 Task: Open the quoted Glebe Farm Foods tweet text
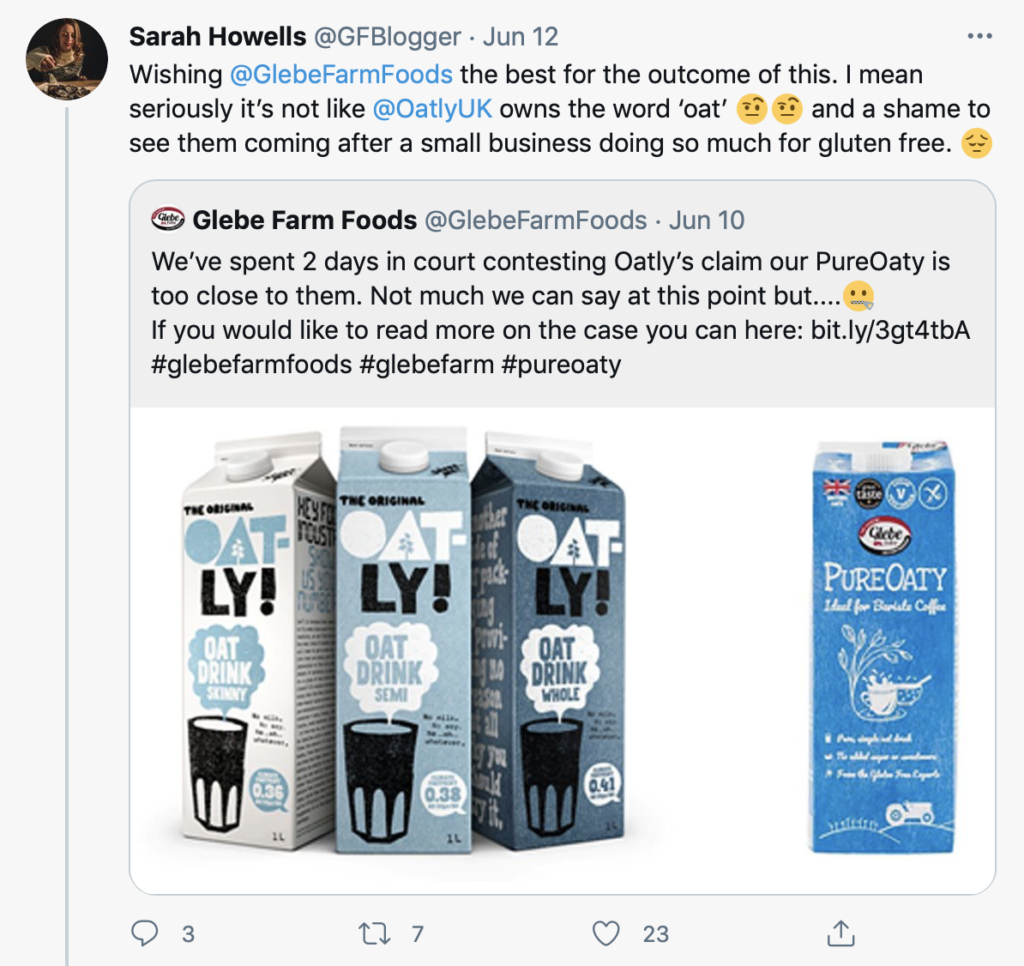560,313
